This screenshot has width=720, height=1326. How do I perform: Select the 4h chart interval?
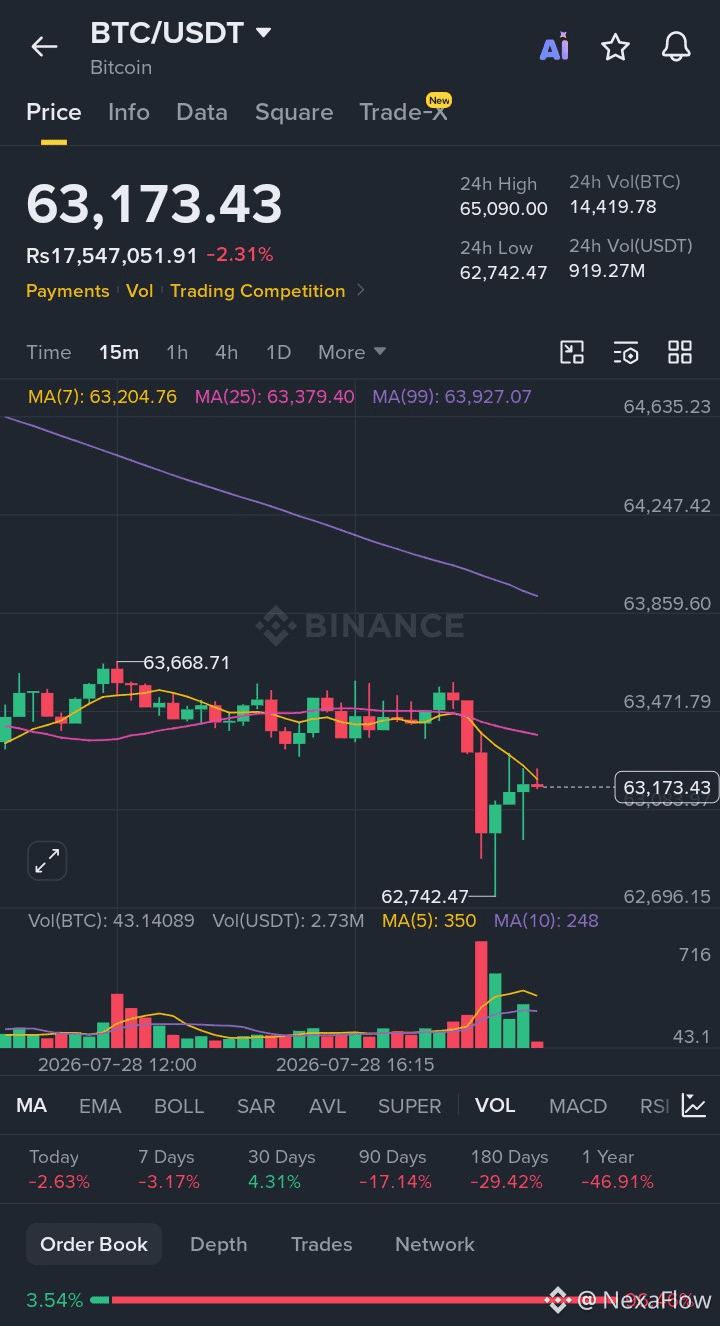227,352
